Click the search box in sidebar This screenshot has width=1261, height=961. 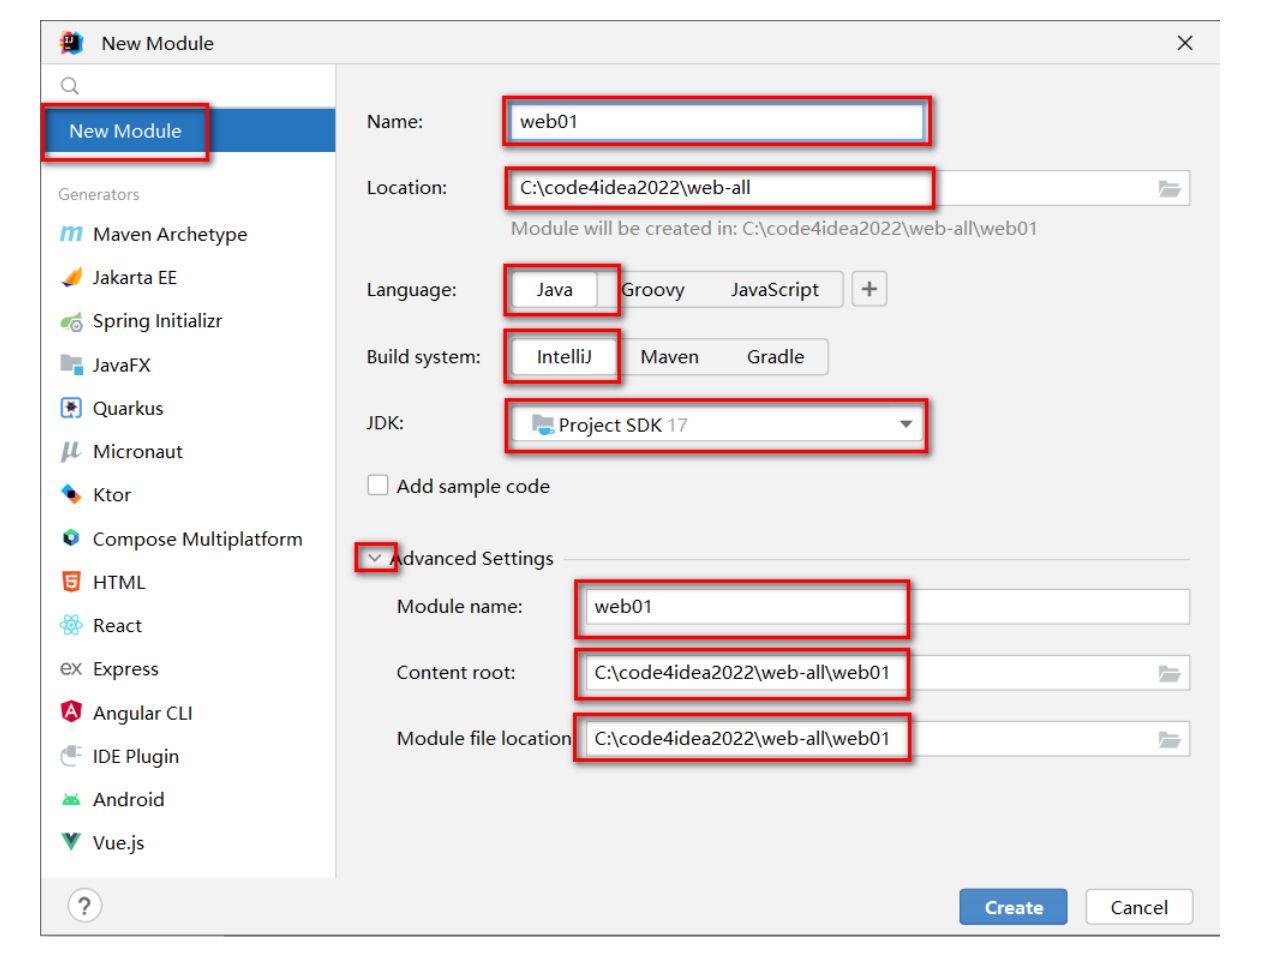[x=188, y=86]
